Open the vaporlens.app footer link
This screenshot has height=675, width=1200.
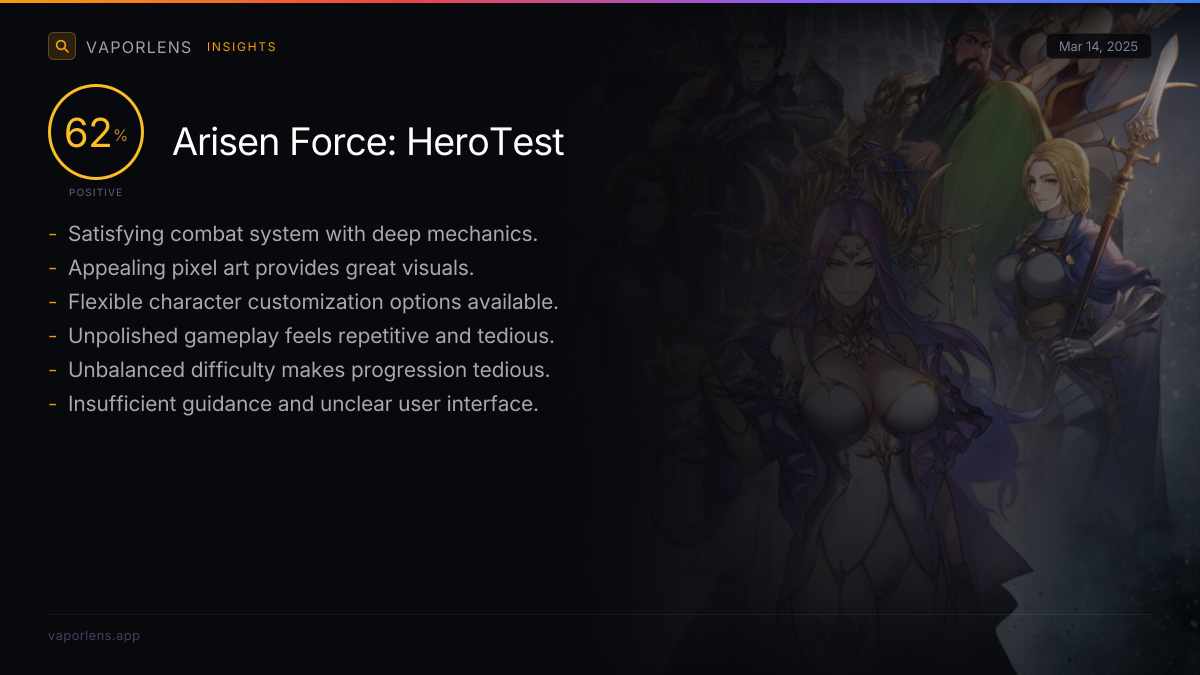[x=94, y=636]
